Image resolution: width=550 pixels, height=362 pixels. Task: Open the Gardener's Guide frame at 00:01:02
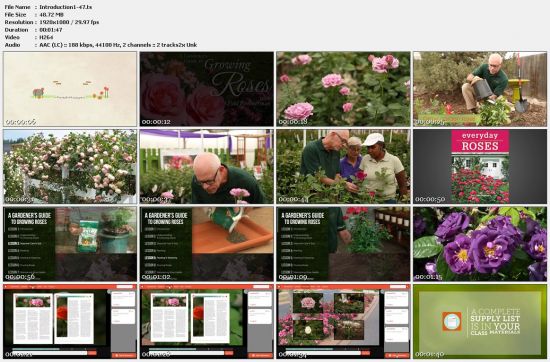coord(207,244)
